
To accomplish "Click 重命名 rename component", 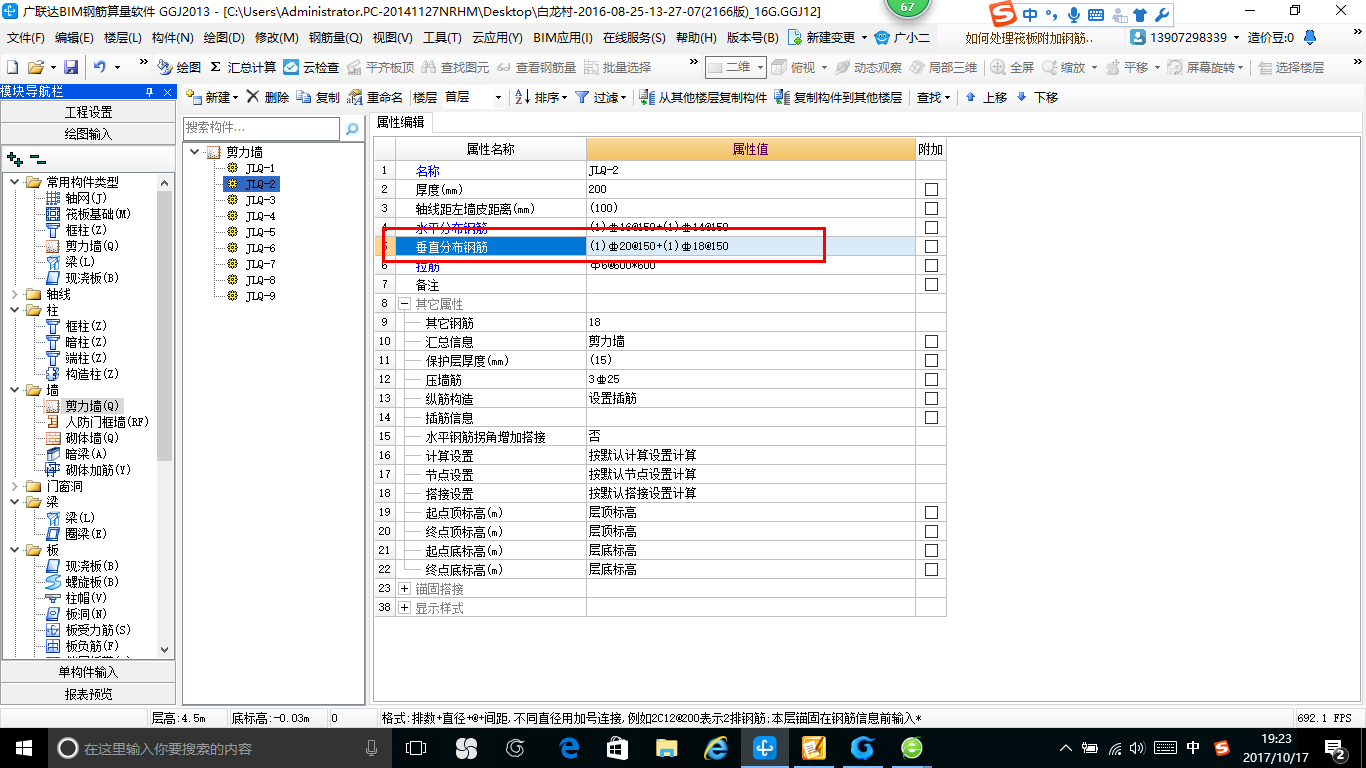I will (375, 97).
